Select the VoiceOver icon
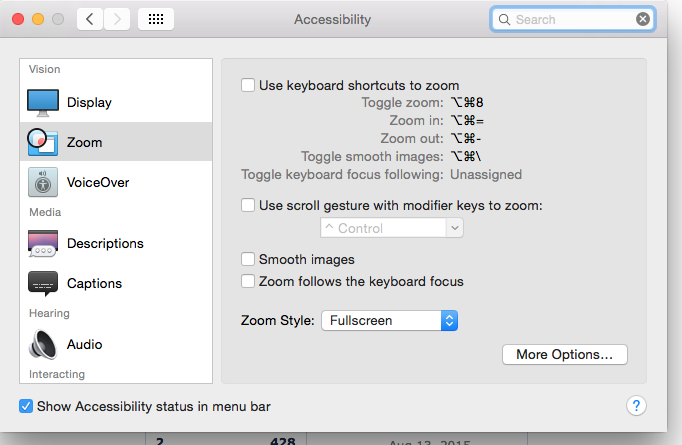The width and height of the screenshot is (682, 445). [x=43, y=182]
